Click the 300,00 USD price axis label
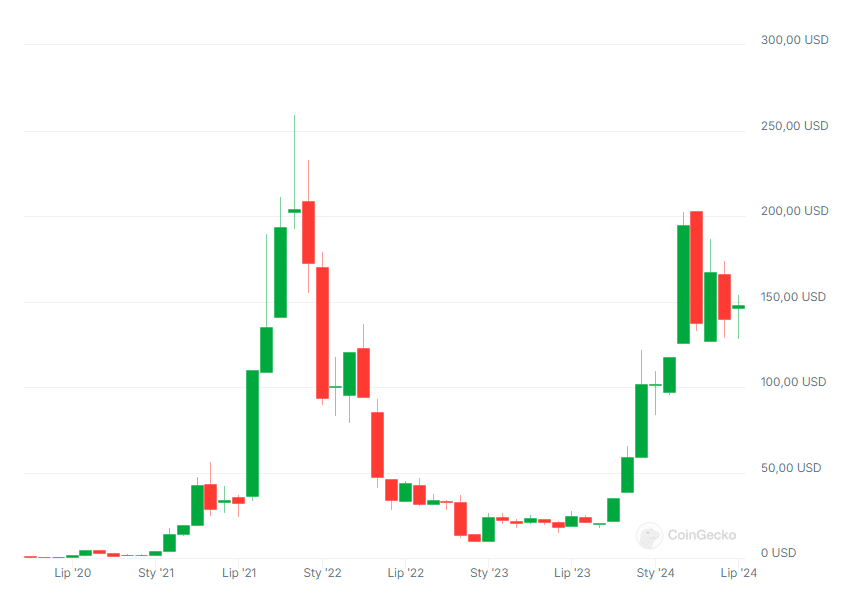This screenshot has height=596, width=862. [794, 41]
